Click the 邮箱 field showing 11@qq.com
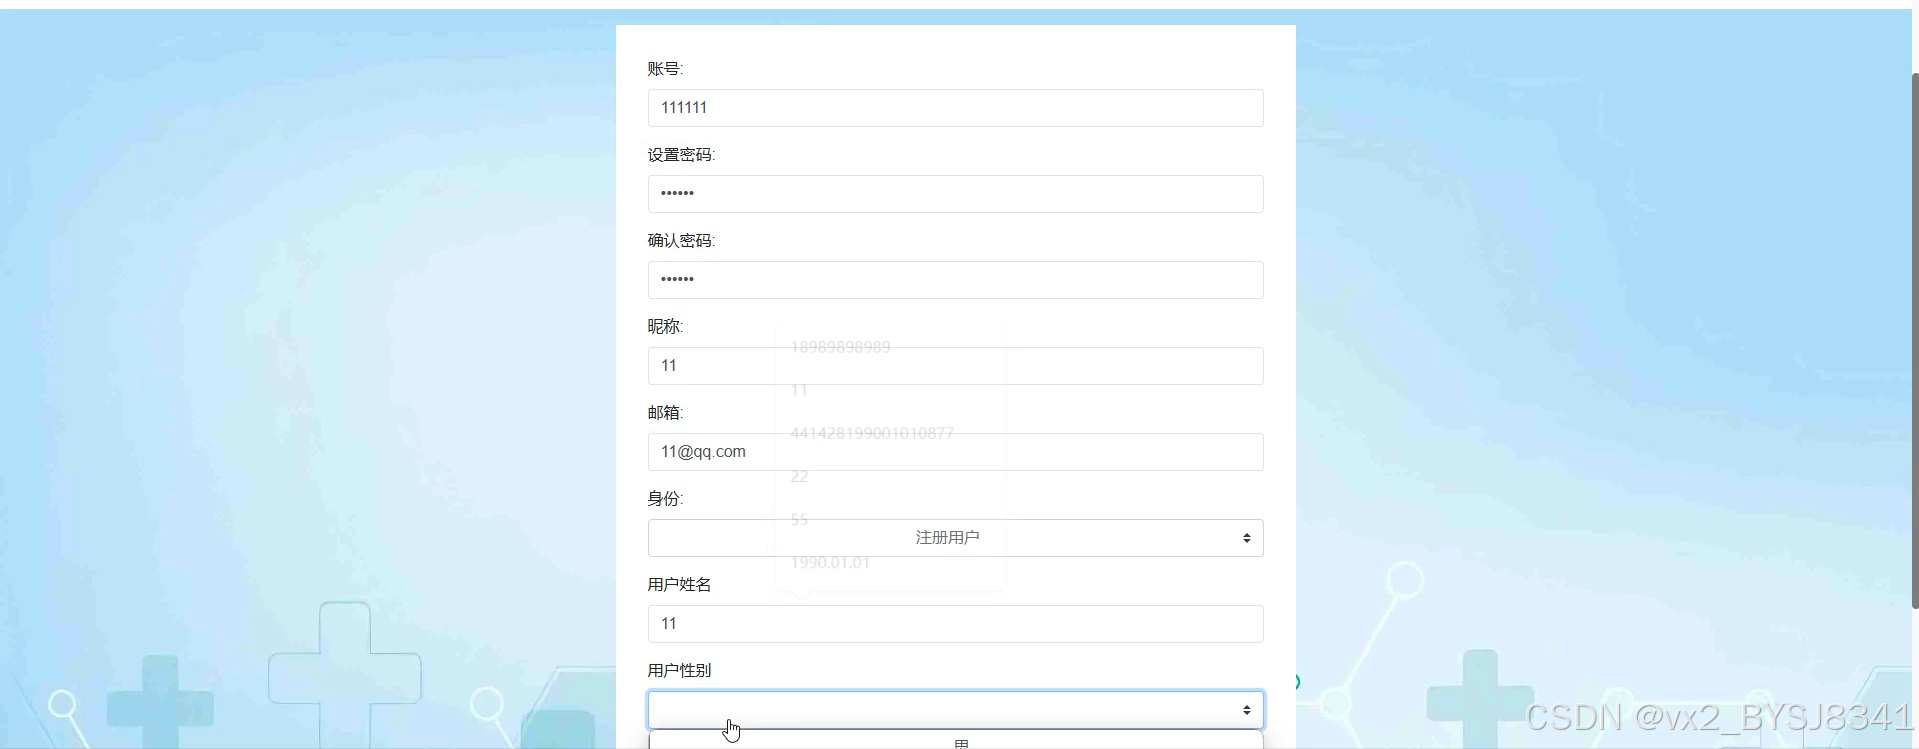The width and height of the screenshot is (1919, 749). tap(955, 452)
